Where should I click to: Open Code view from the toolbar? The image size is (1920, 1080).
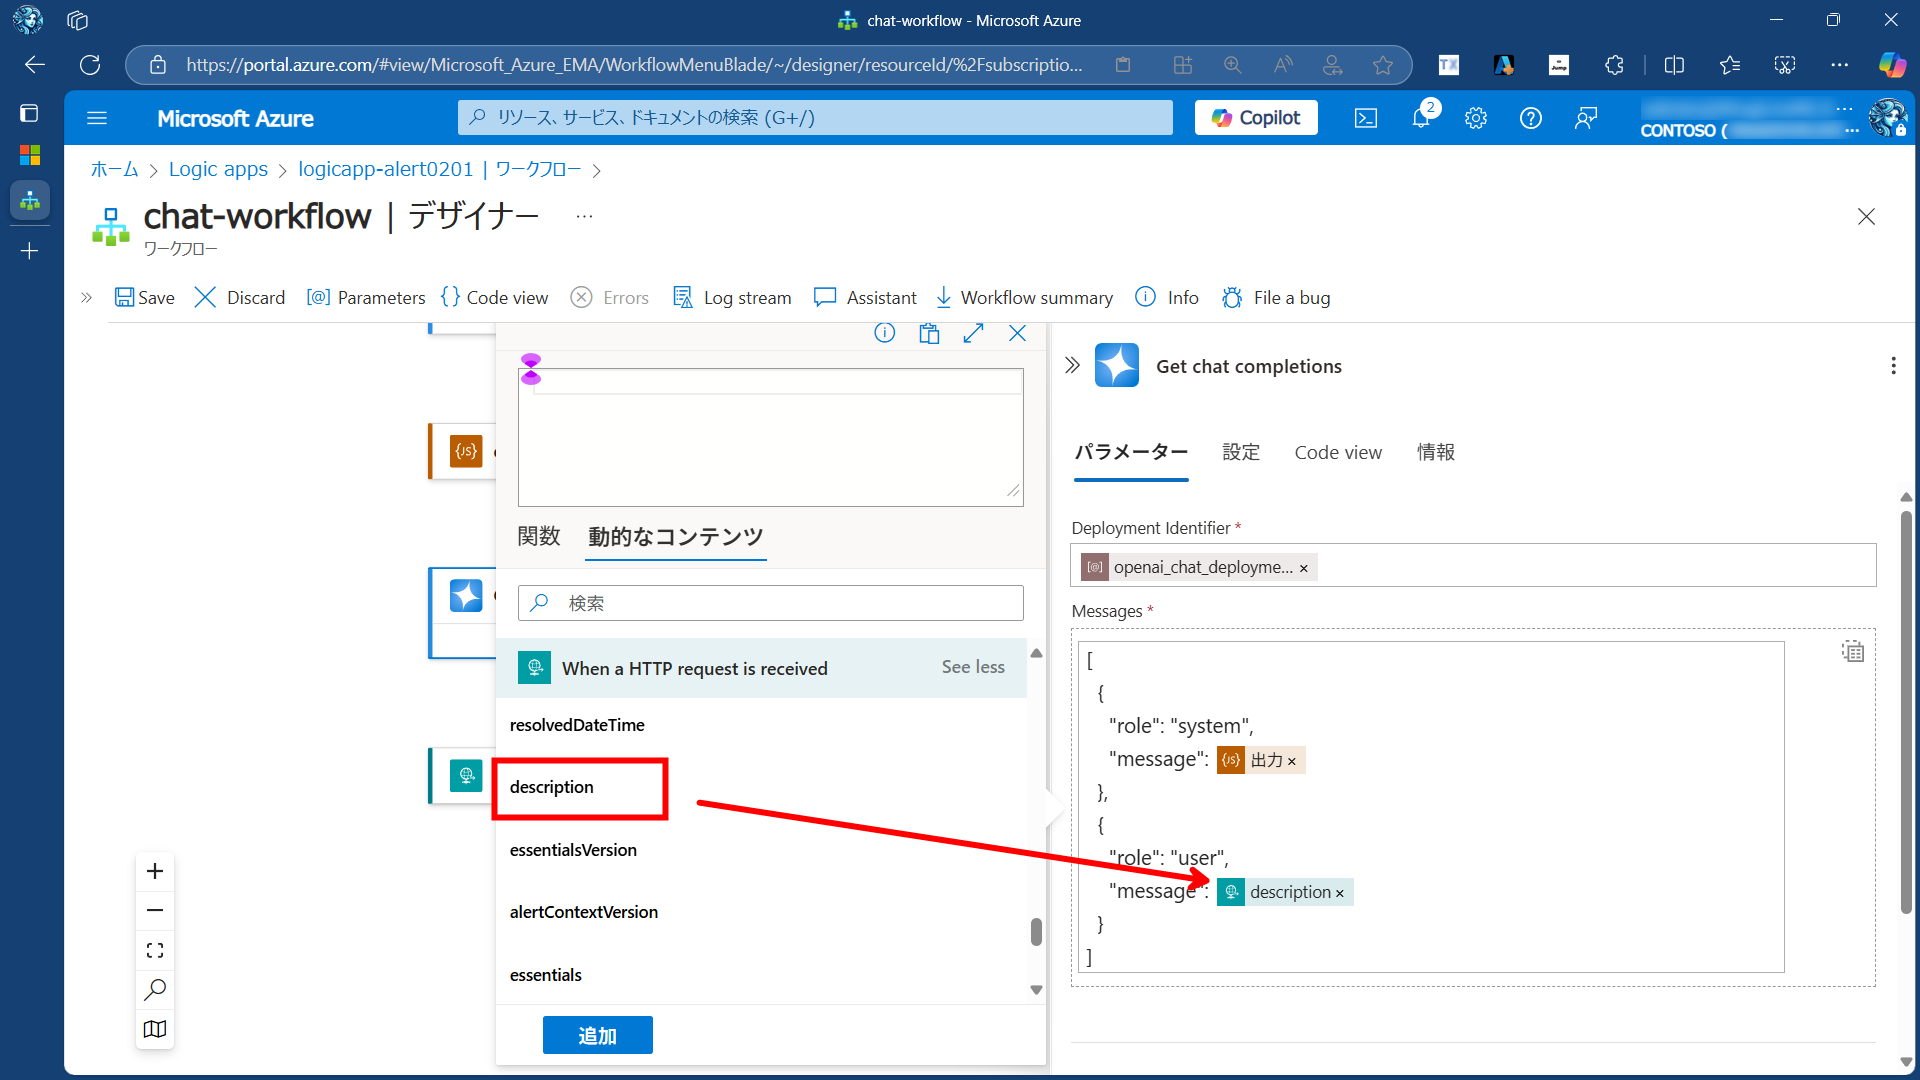coord(495,297)
